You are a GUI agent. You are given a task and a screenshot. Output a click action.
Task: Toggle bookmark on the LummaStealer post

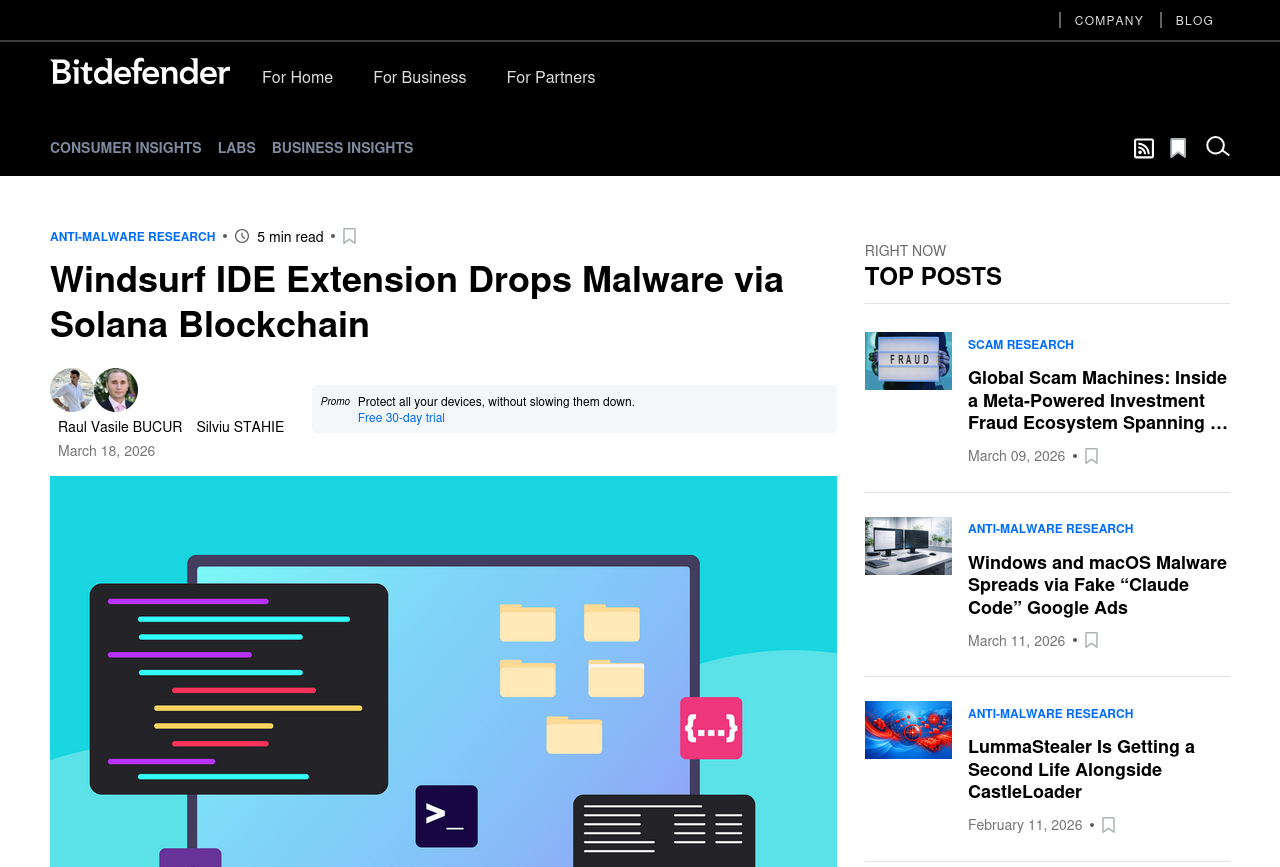click(1108, 825)
